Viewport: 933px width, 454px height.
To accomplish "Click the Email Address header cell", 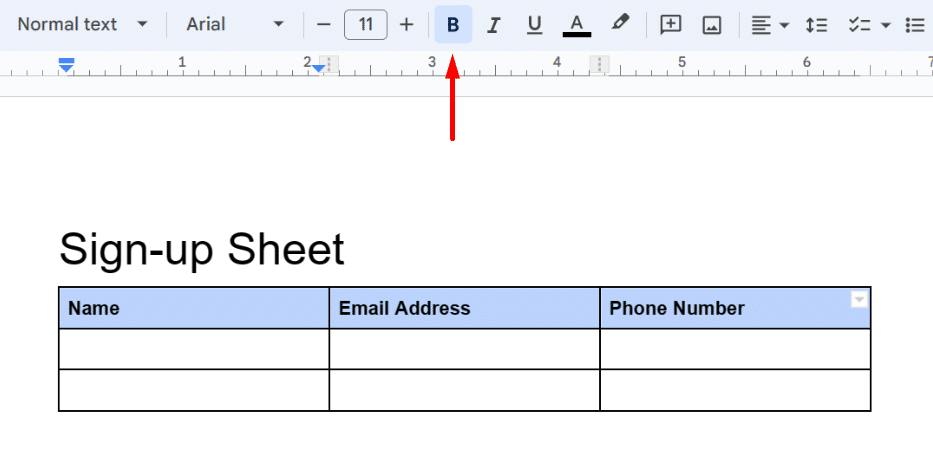I will tap(464, 308).
